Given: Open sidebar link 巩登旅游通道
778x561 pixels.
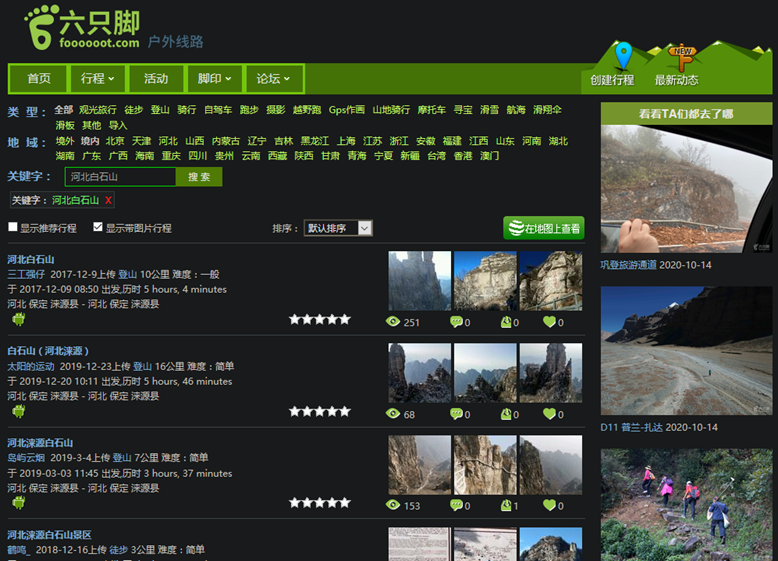Looking at the screenshot, I should coord(629,265).
